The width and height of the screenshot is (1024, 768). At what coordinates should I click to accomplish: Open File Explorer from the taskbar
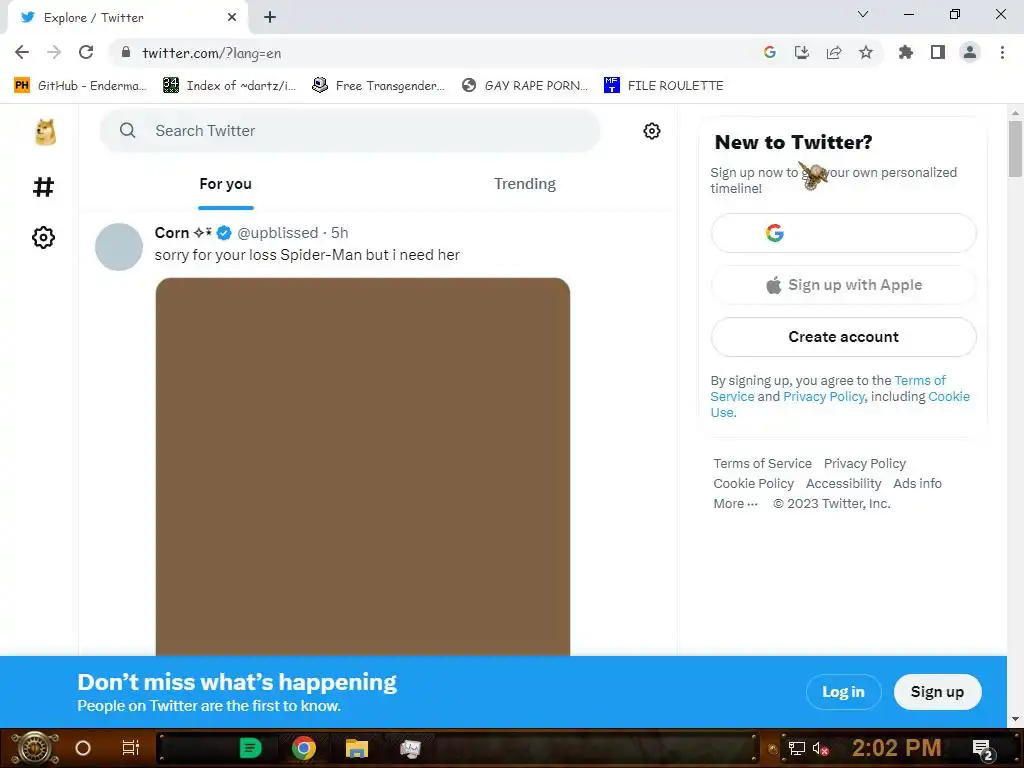tap(357, 748)
